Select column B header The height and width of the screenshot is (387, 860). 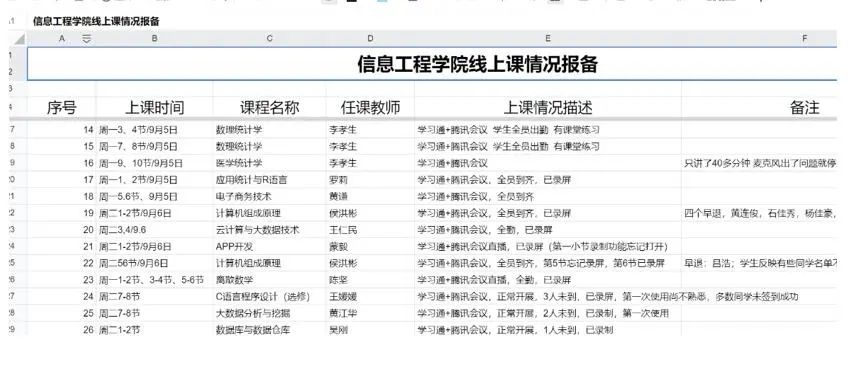(x=155, y=38)
